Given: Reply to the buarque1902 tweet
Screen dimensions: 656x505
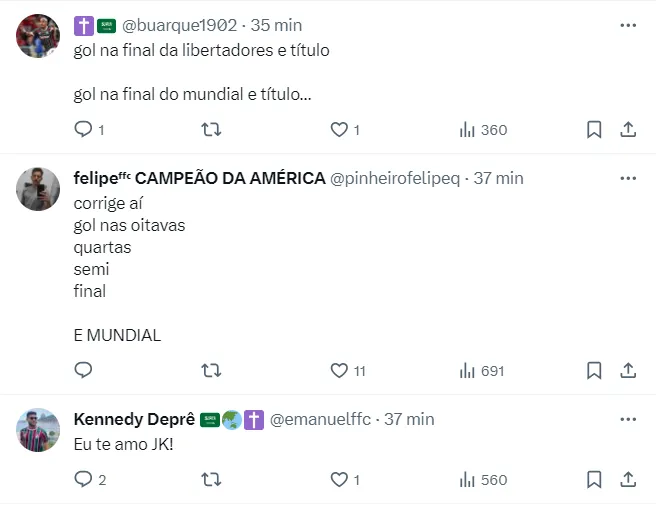Looking at the screenshot, I should (84, 130).
